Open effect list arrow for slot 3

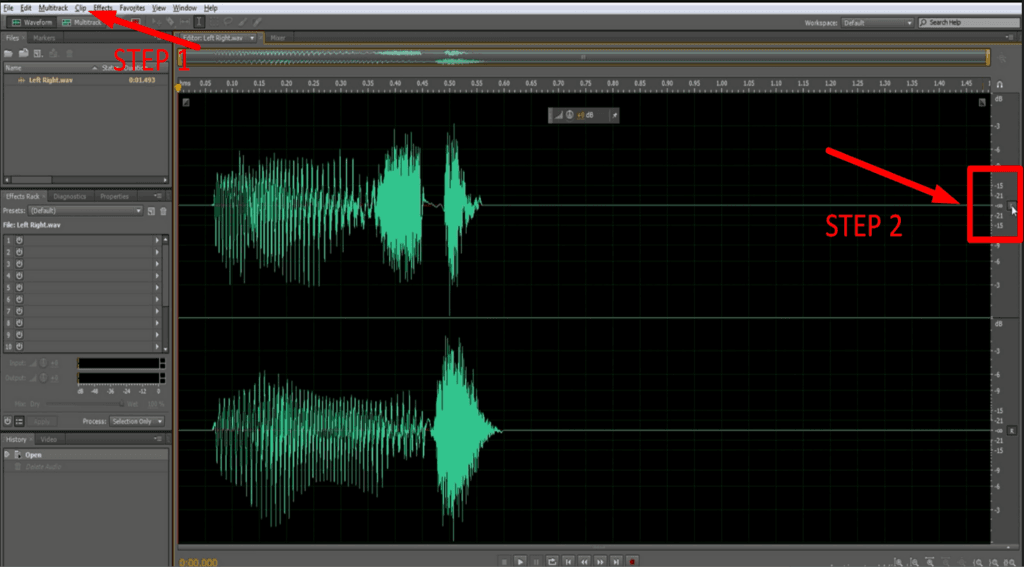point(157,264)
